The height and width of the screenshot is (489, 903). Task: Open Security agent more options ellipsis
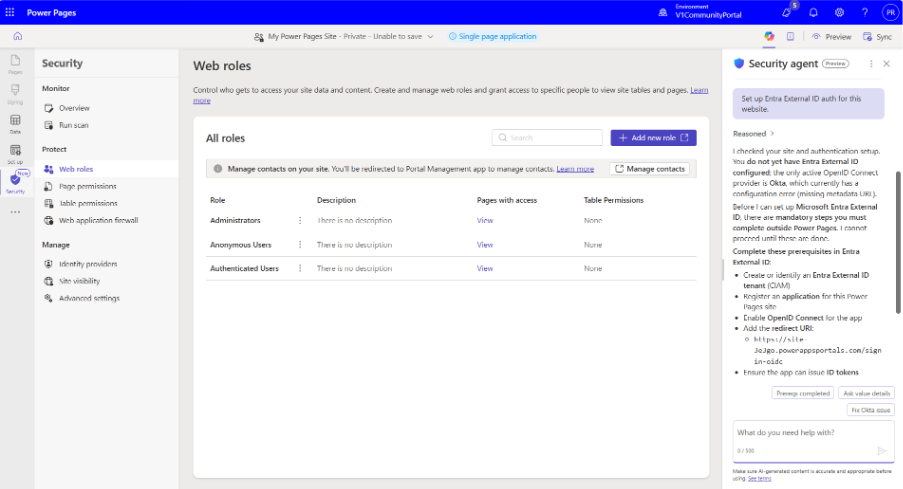click(871, 64)
